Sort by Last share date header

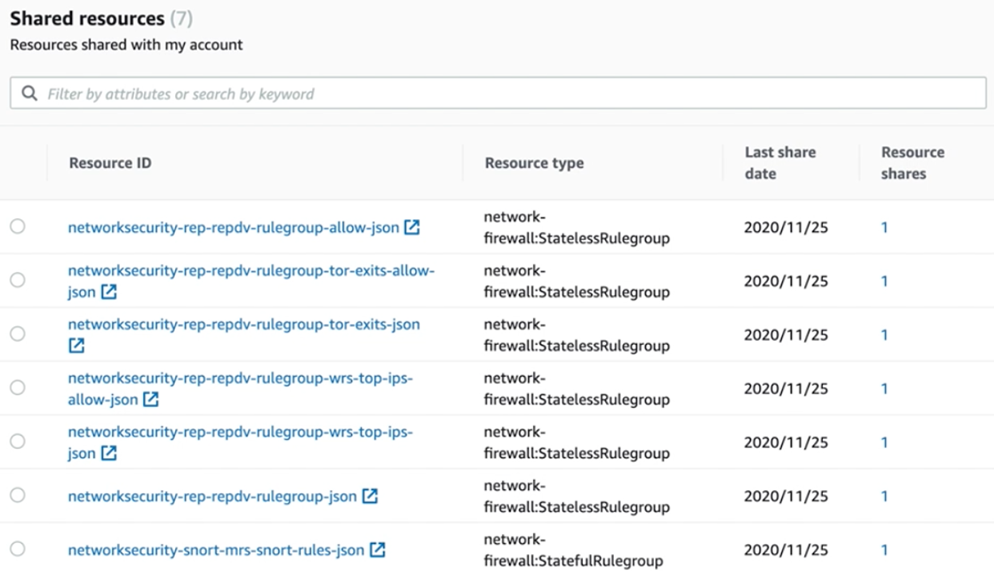780,163
